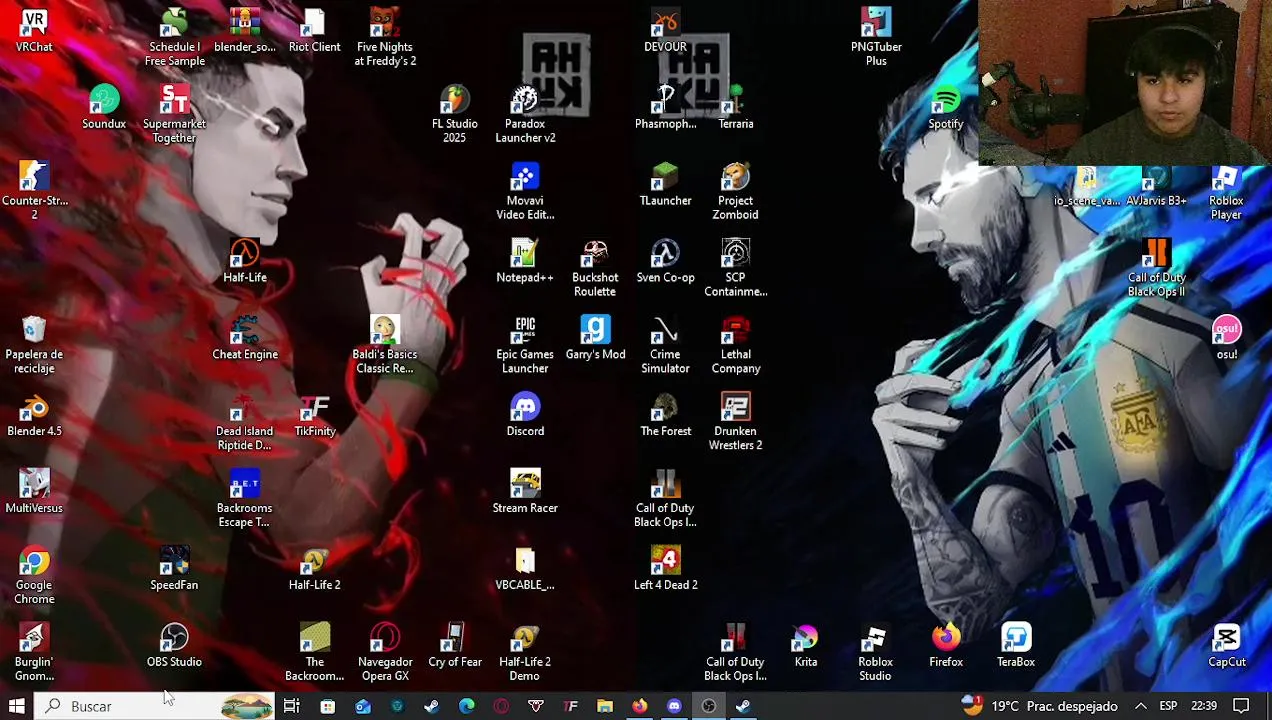This screenshot has width=1272, height=720.
Task: Open the Terraria desktop icon
Action: click(735, 108)
